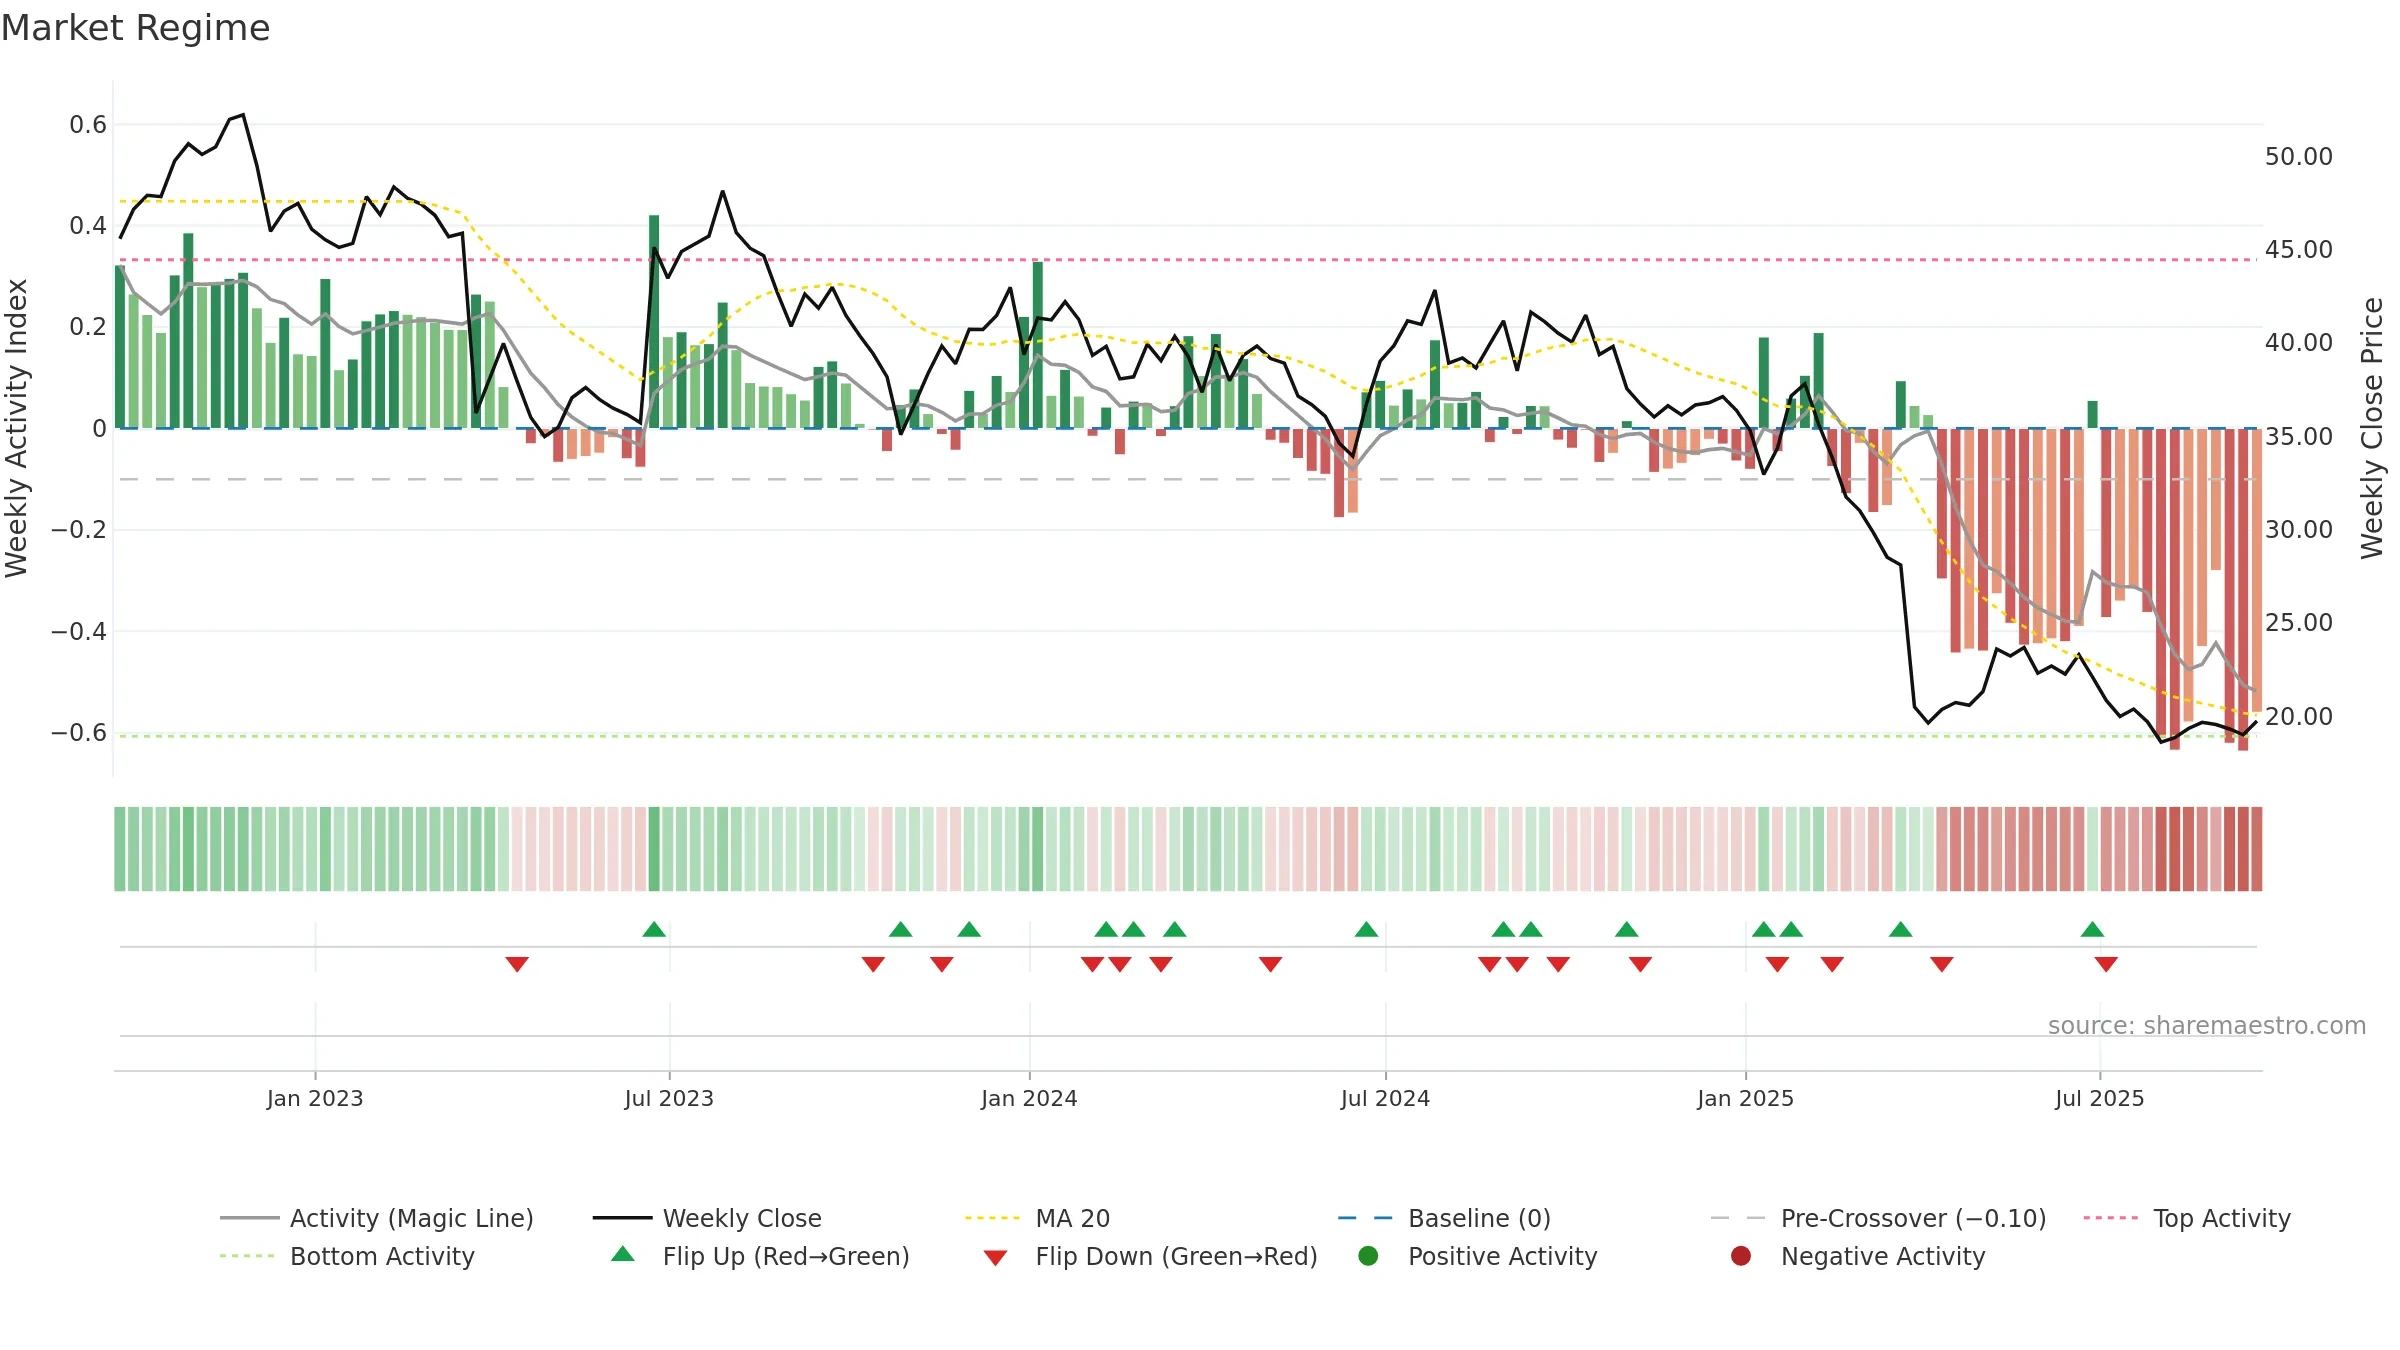Toggle Weekly Close legend entry
Viewport: 2400px width, 1350px height.
click(x=707, y=1218)
